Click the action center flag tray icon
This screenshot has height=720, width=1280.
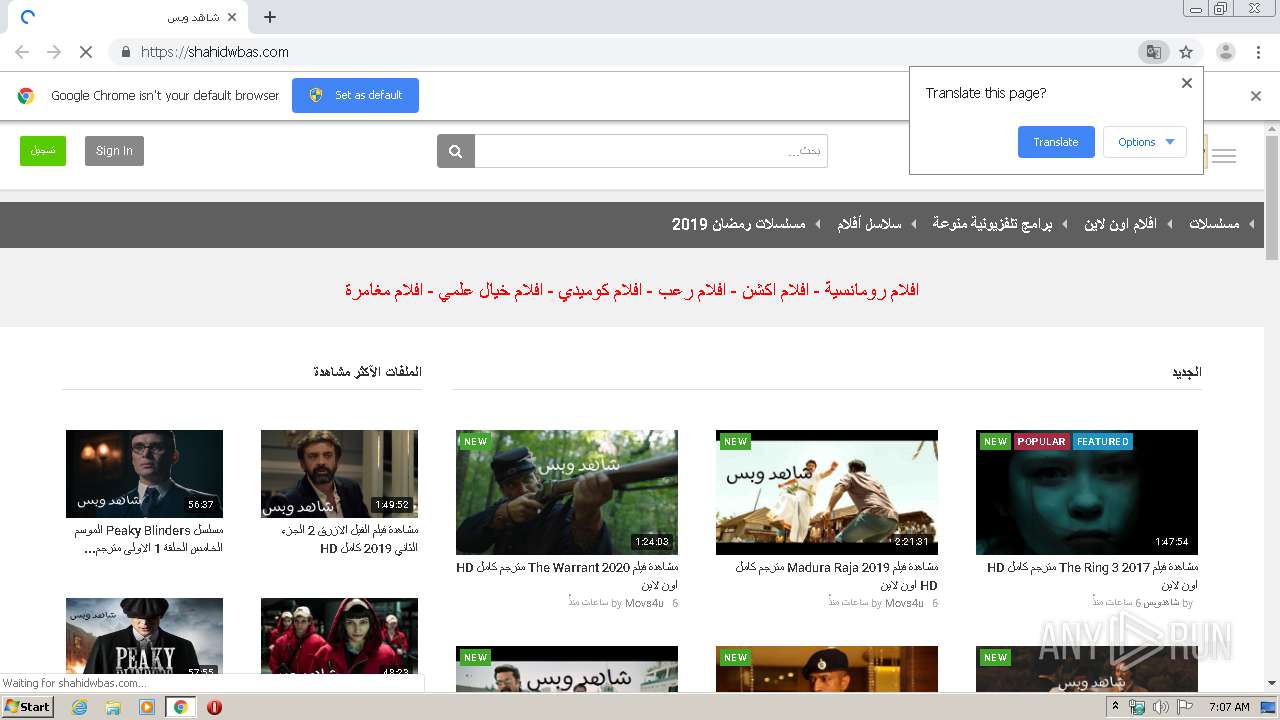point(1184,707)
